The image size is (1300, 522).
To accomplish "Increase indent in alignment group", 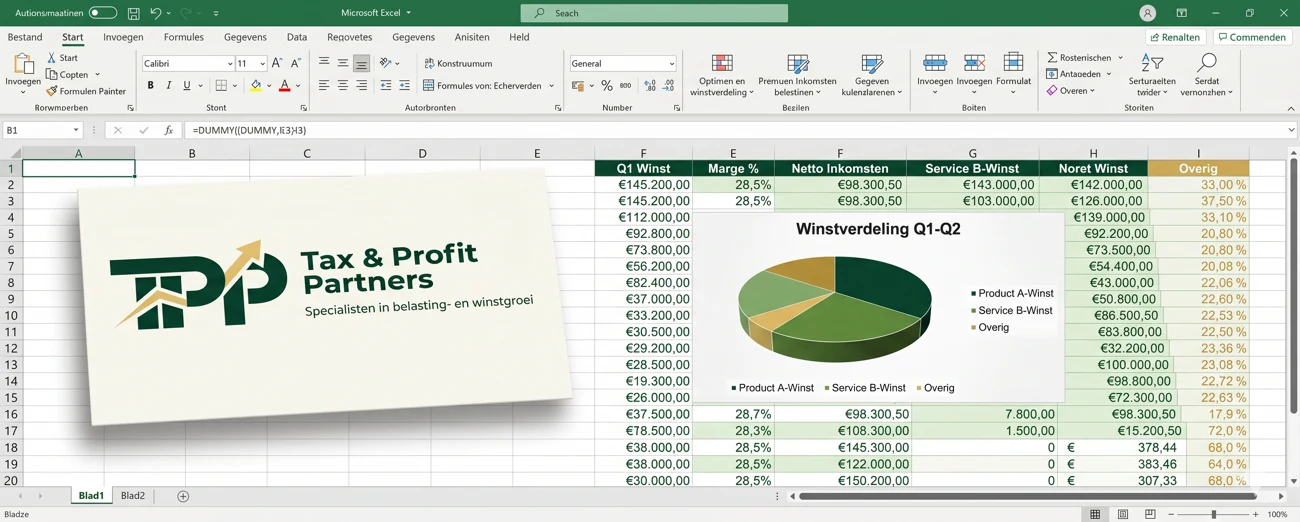I will pos(404,86).
